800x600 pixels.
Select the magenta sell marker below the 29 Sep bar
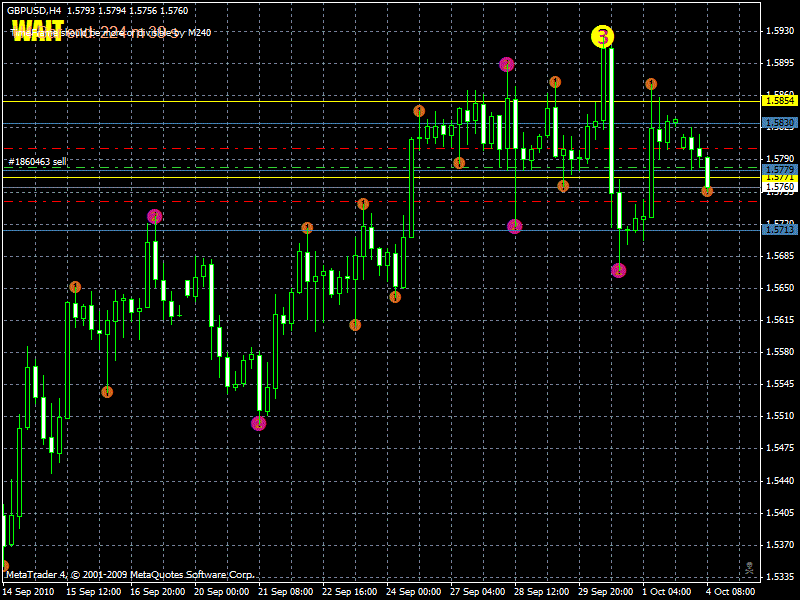point(618,270)
